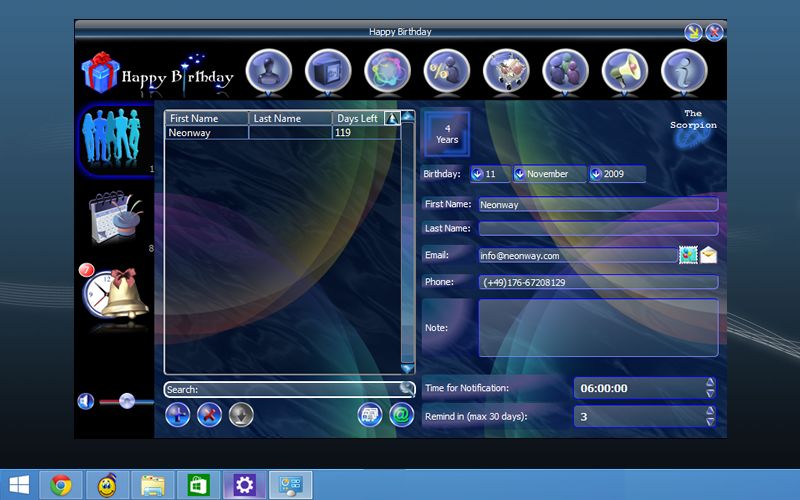The width and height of the screenshot is (800, 500).
Task: Click the list scrollbar up arrow
Action: pos(407,116)
